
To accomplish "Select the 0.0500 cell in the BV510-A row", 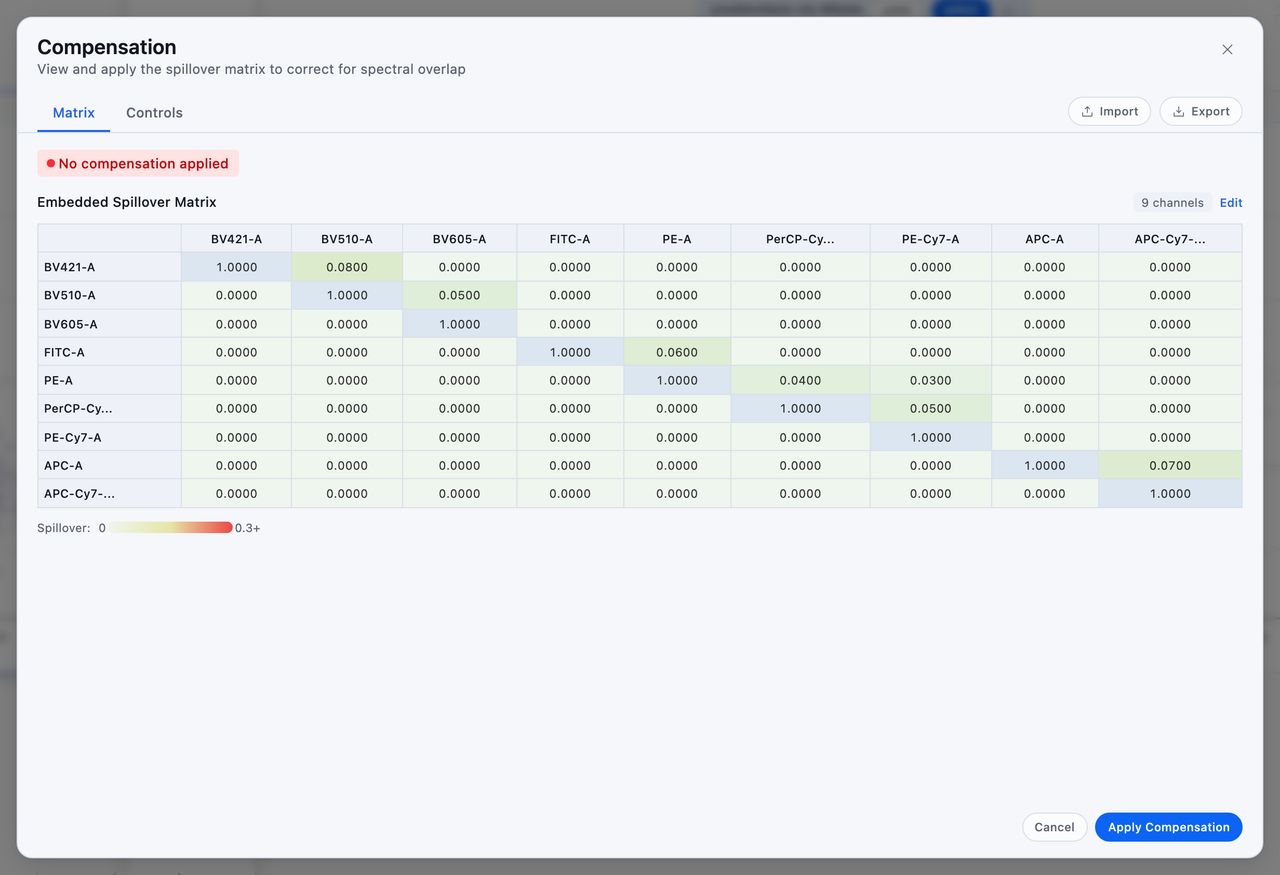I will tap(459, 295).
